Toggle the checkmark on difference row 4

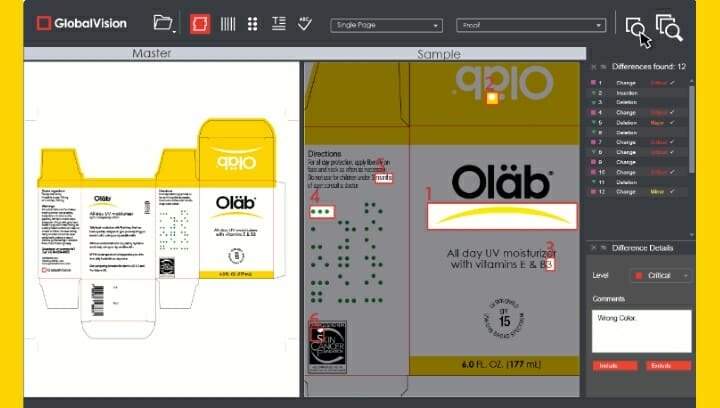coord(672,112)
